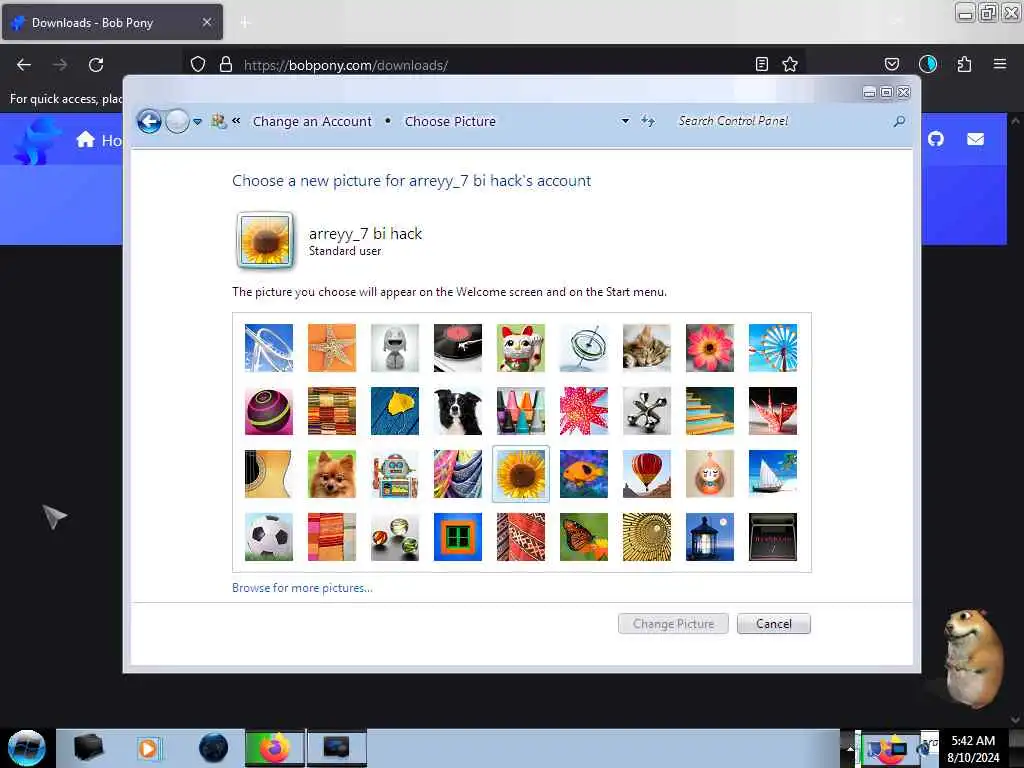Bookmark this page with star icon

pos(790,64)
